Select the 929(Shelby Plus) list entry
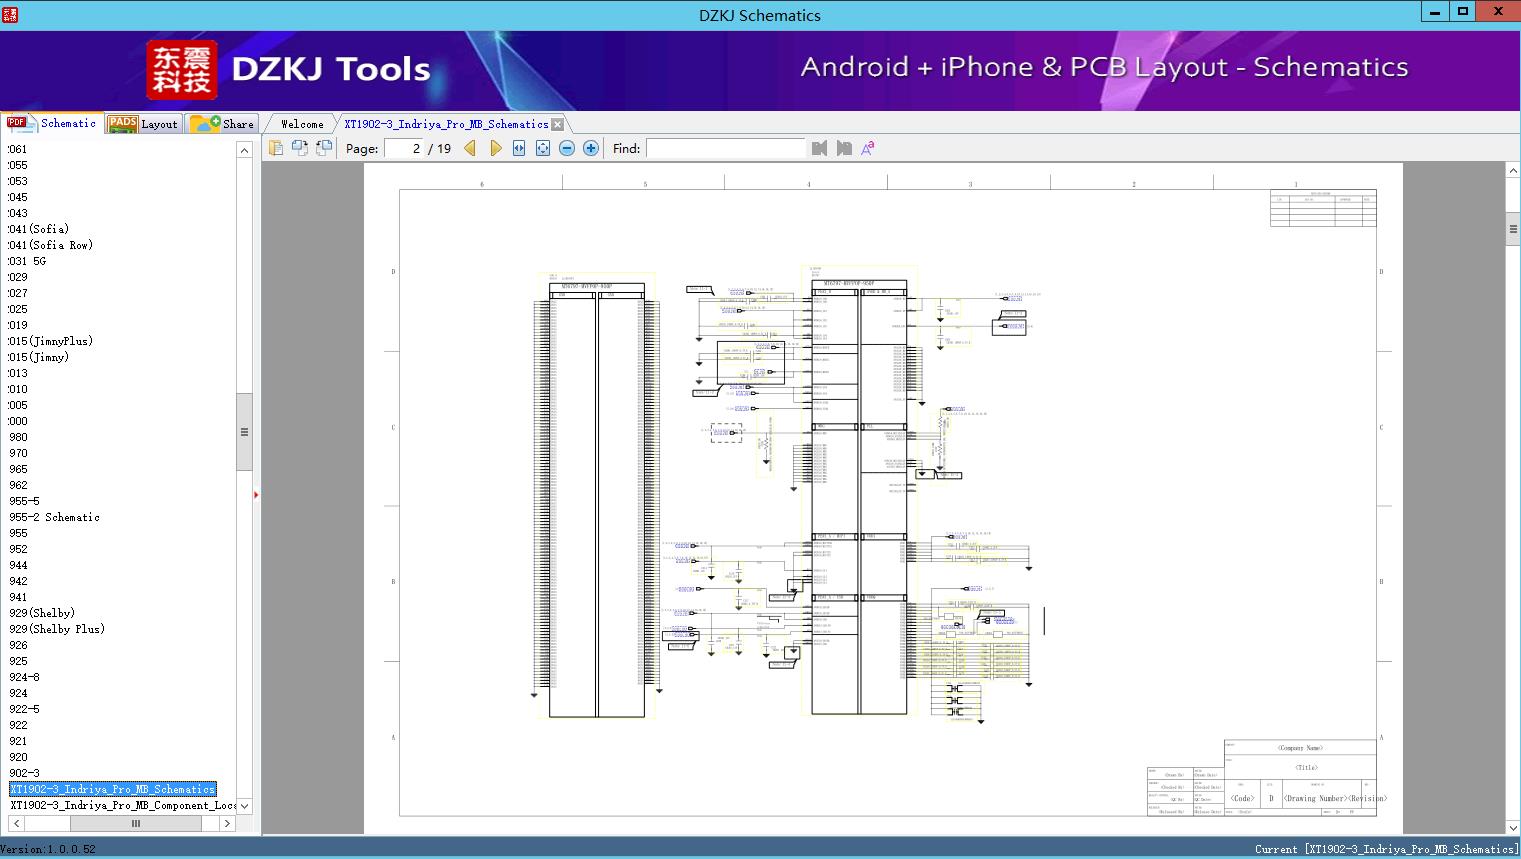Viewport: 1521px width, 859px height. [x=57, y=629]
